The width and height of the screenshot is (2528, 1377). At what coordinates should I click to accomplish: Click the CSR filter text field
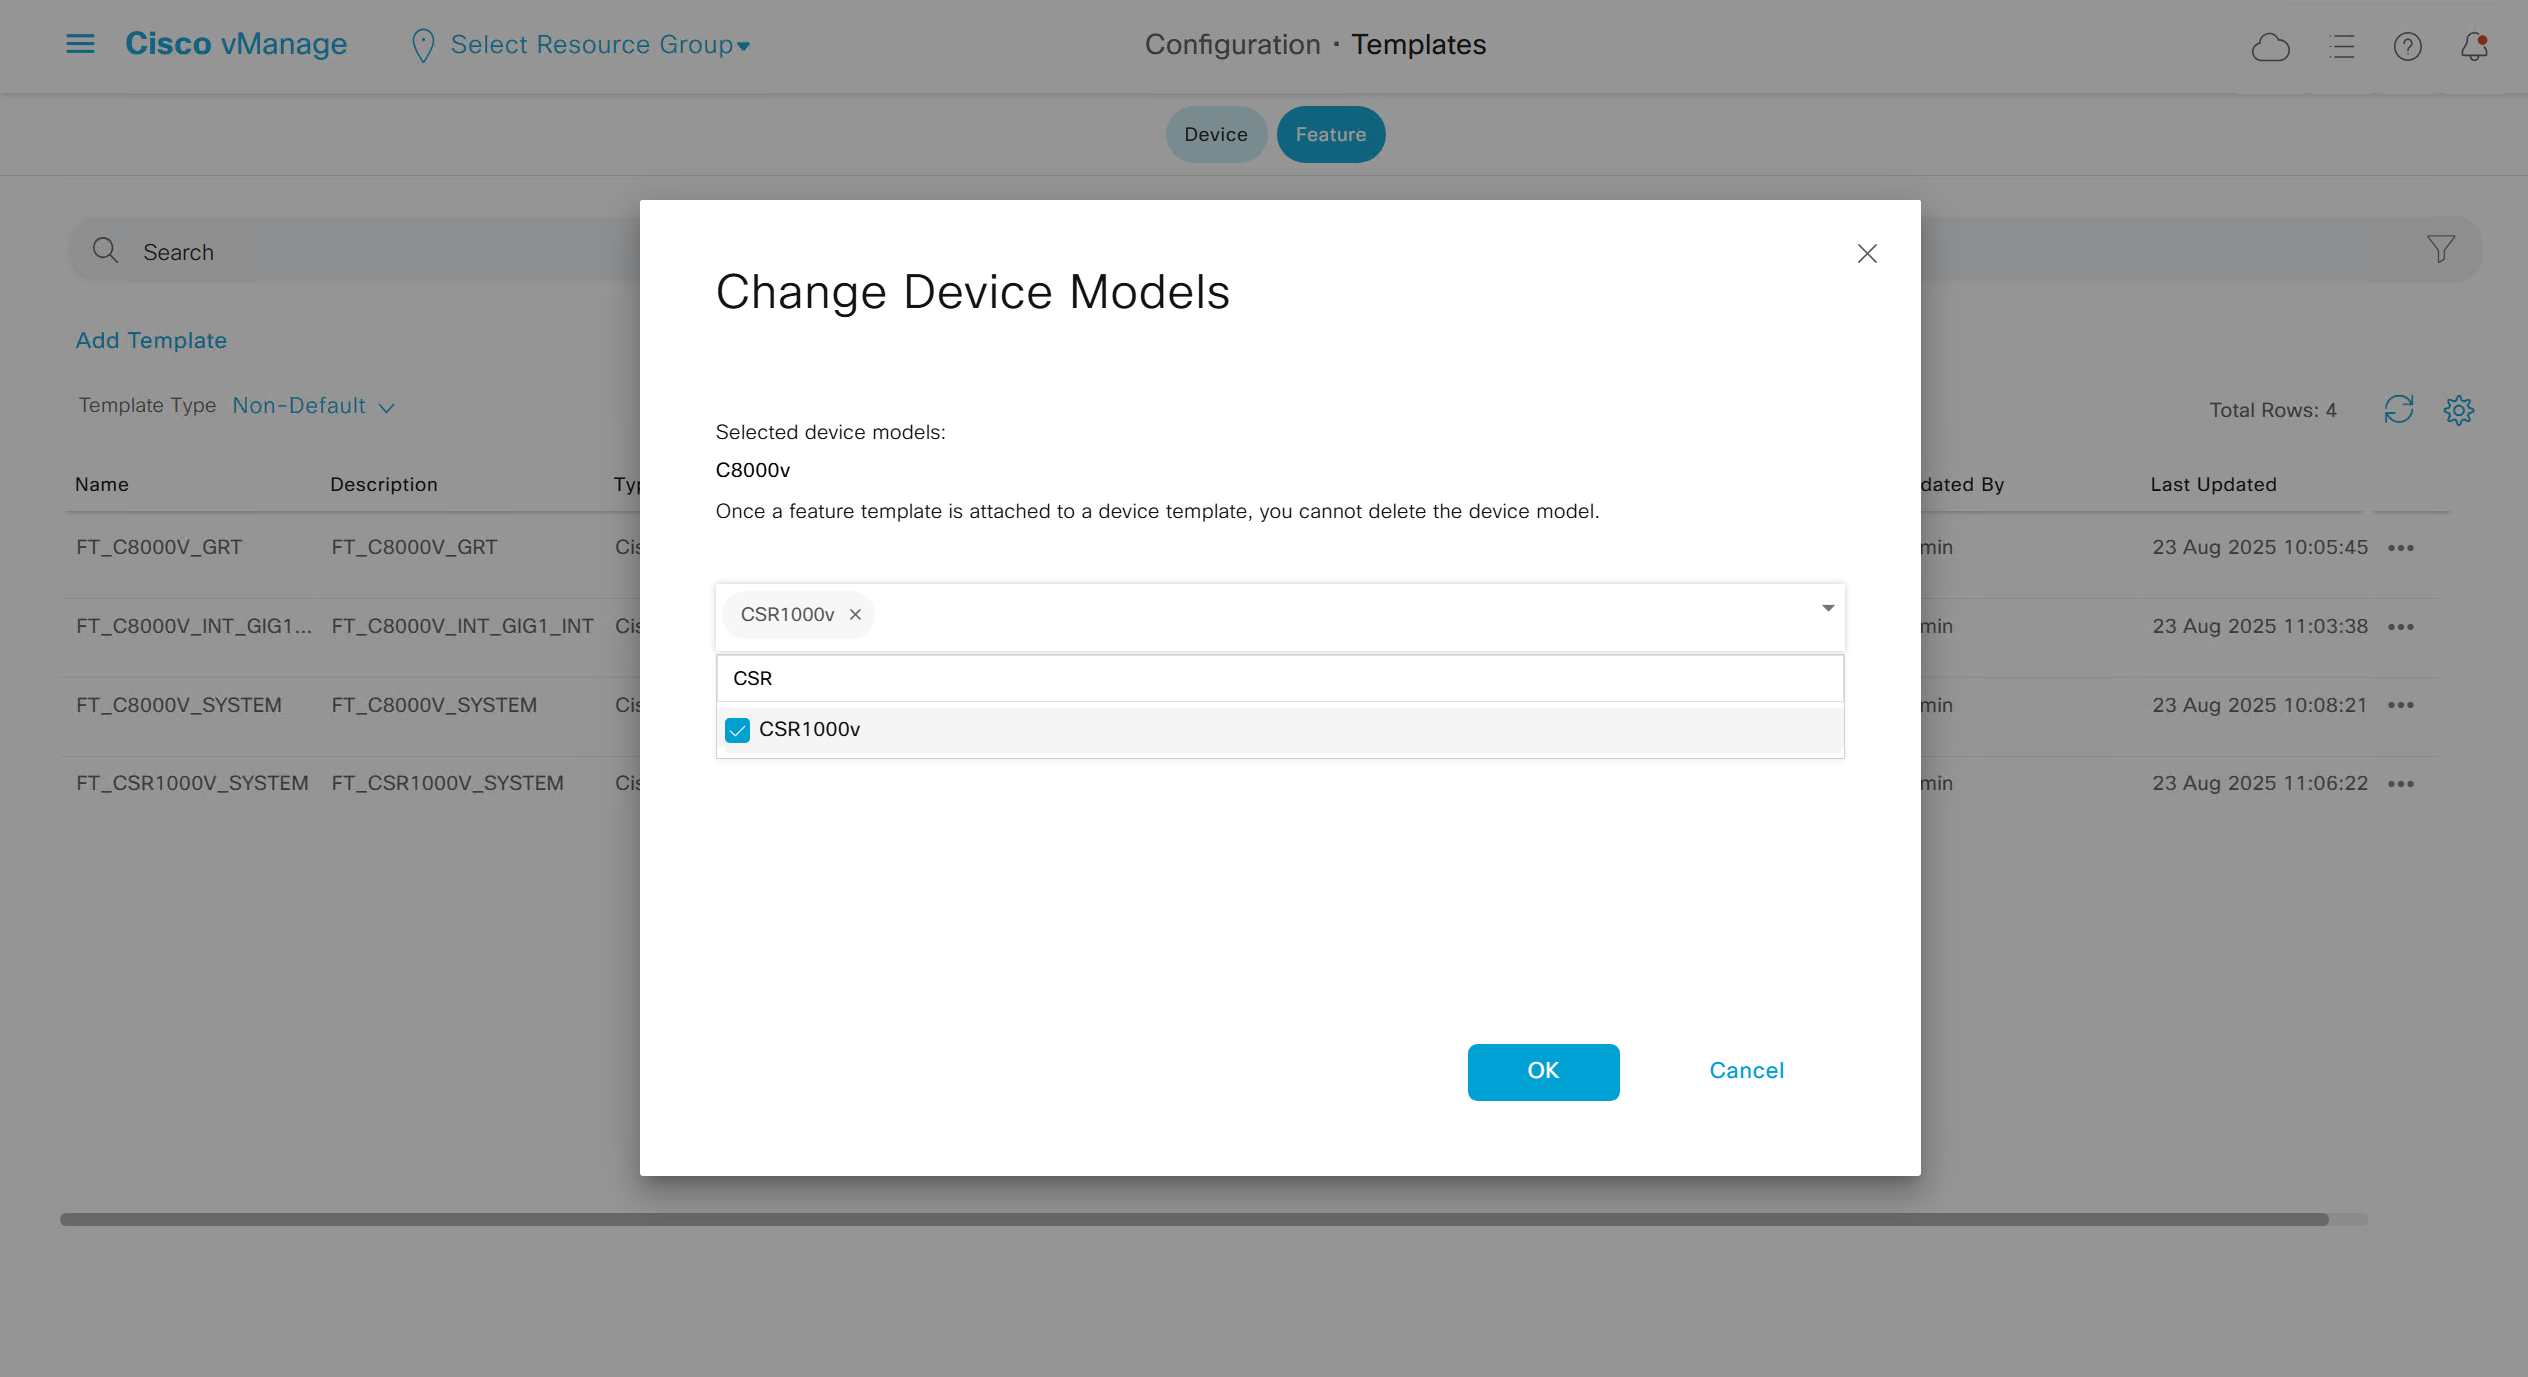click(1279, 678)
